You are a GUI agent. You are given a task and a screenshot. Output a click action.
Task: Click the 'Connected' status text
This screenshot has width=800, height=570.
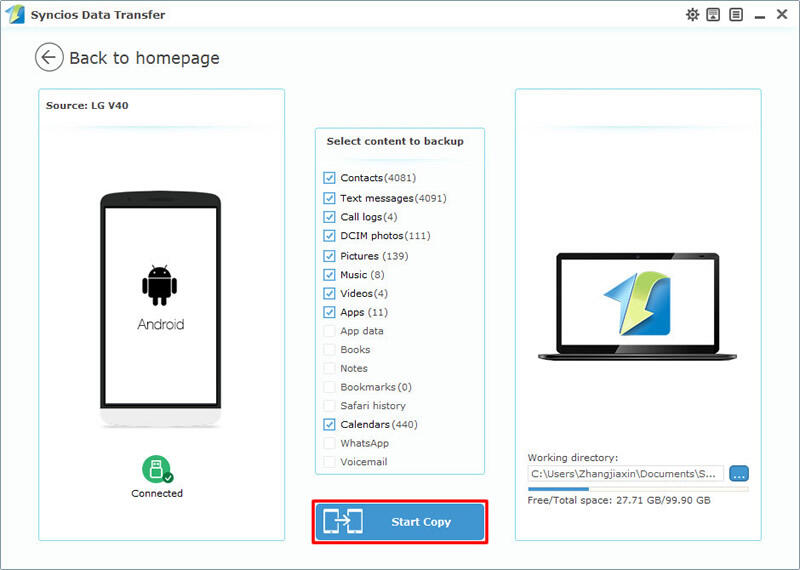tap(157, 493)
